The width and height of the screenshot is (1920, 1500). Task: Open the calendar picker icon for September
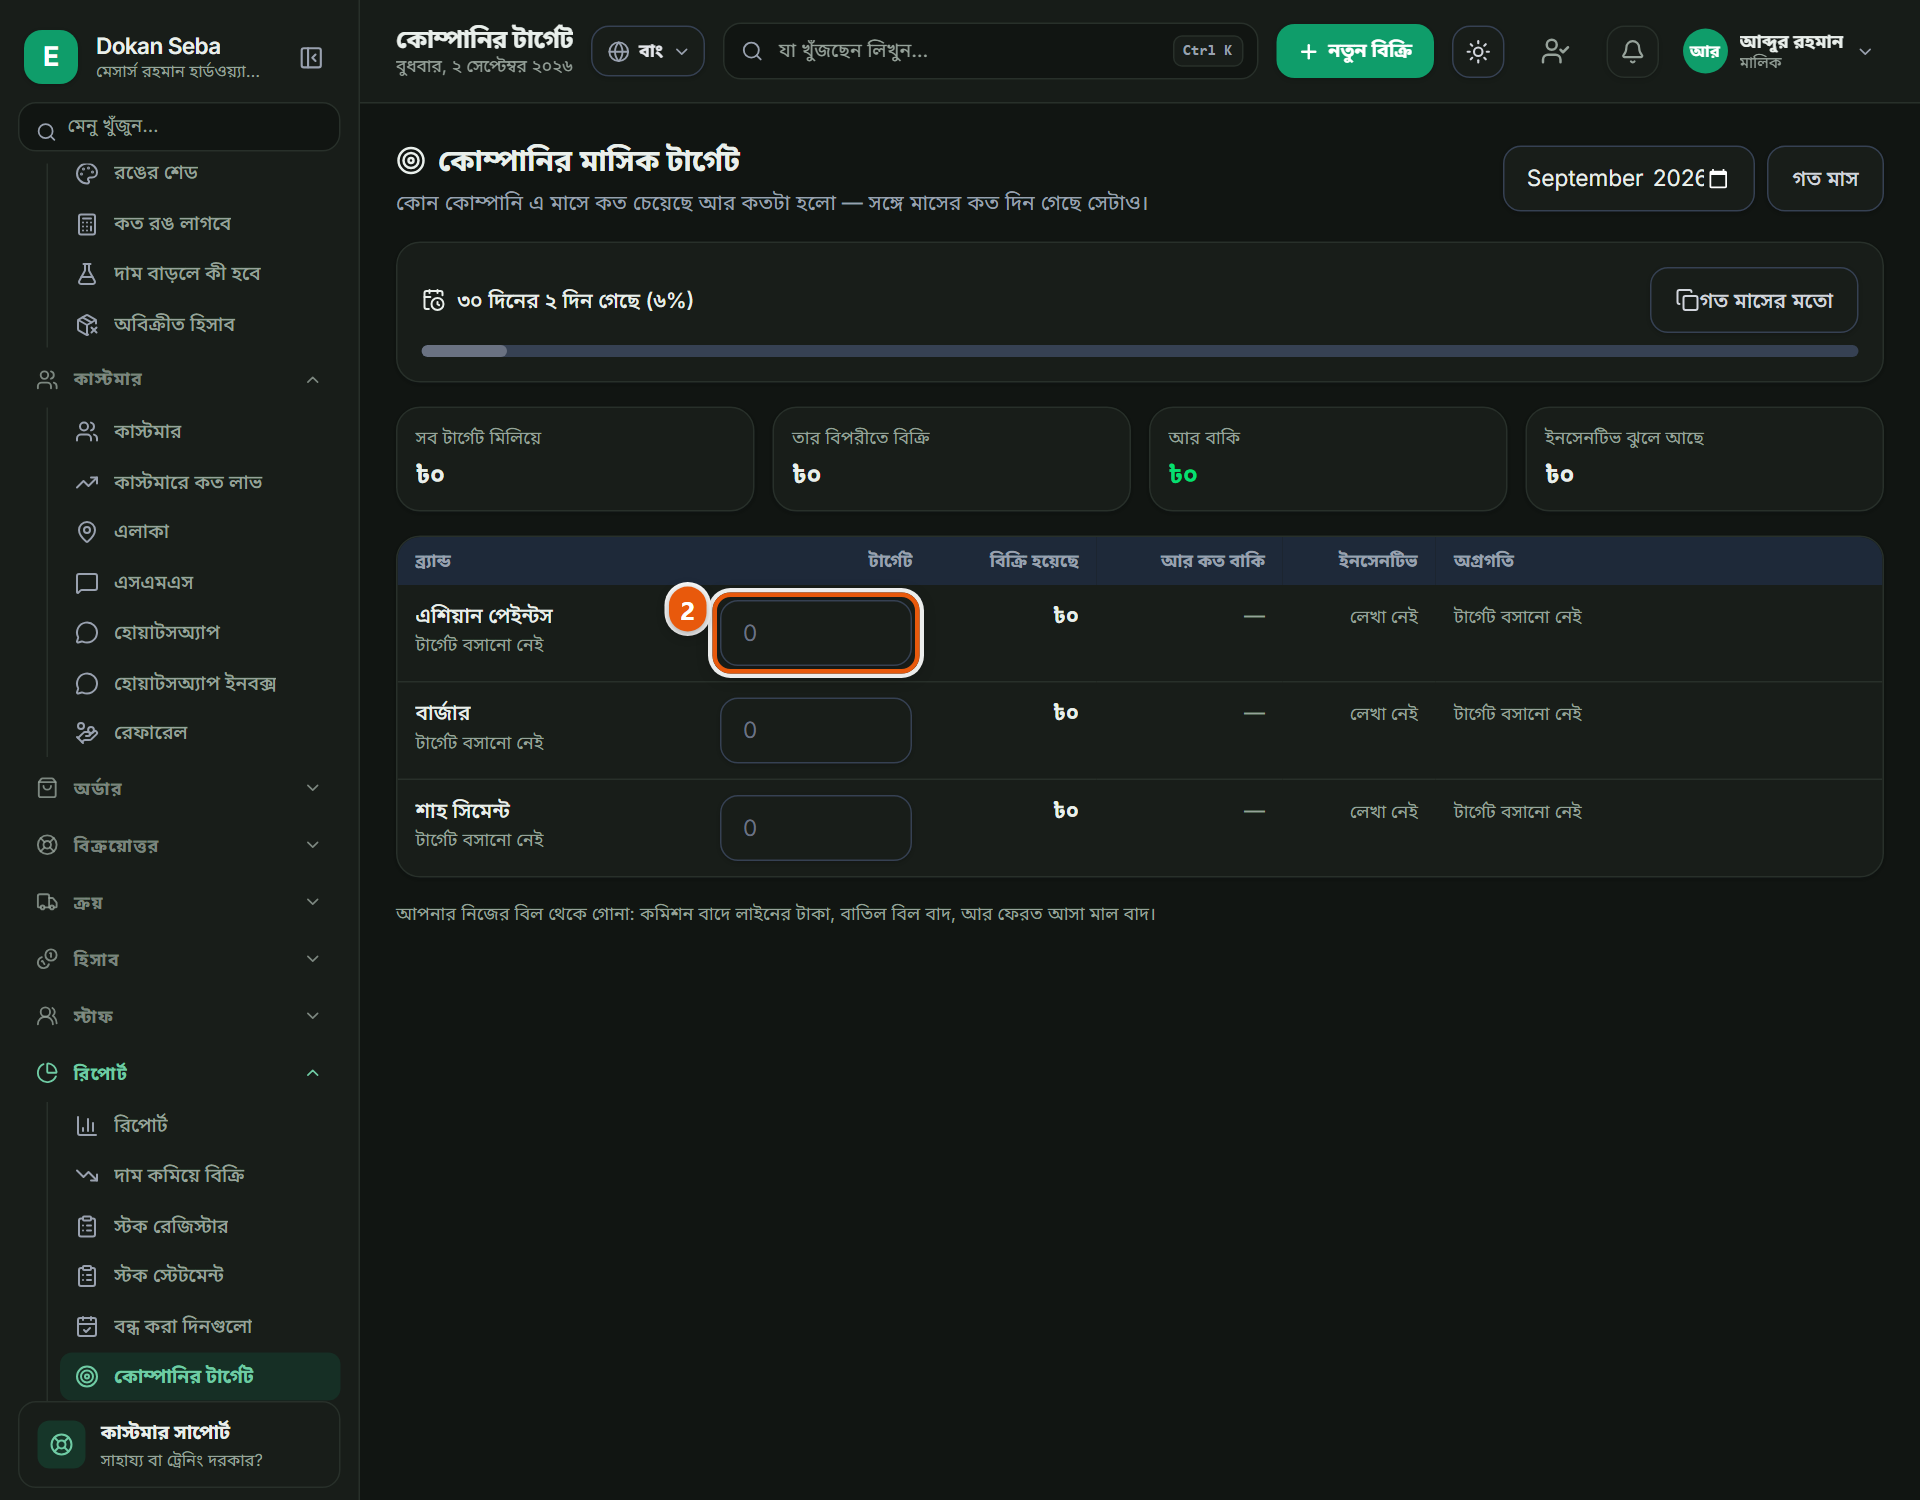pyautogui.click(x=1718, y=179)
